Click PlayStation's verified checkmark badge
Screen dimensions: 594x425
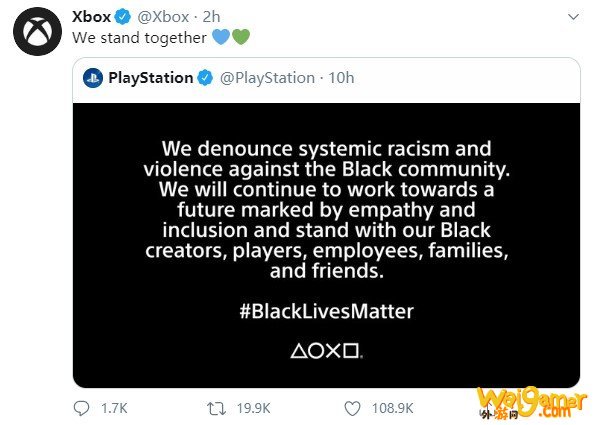[205, 78]
